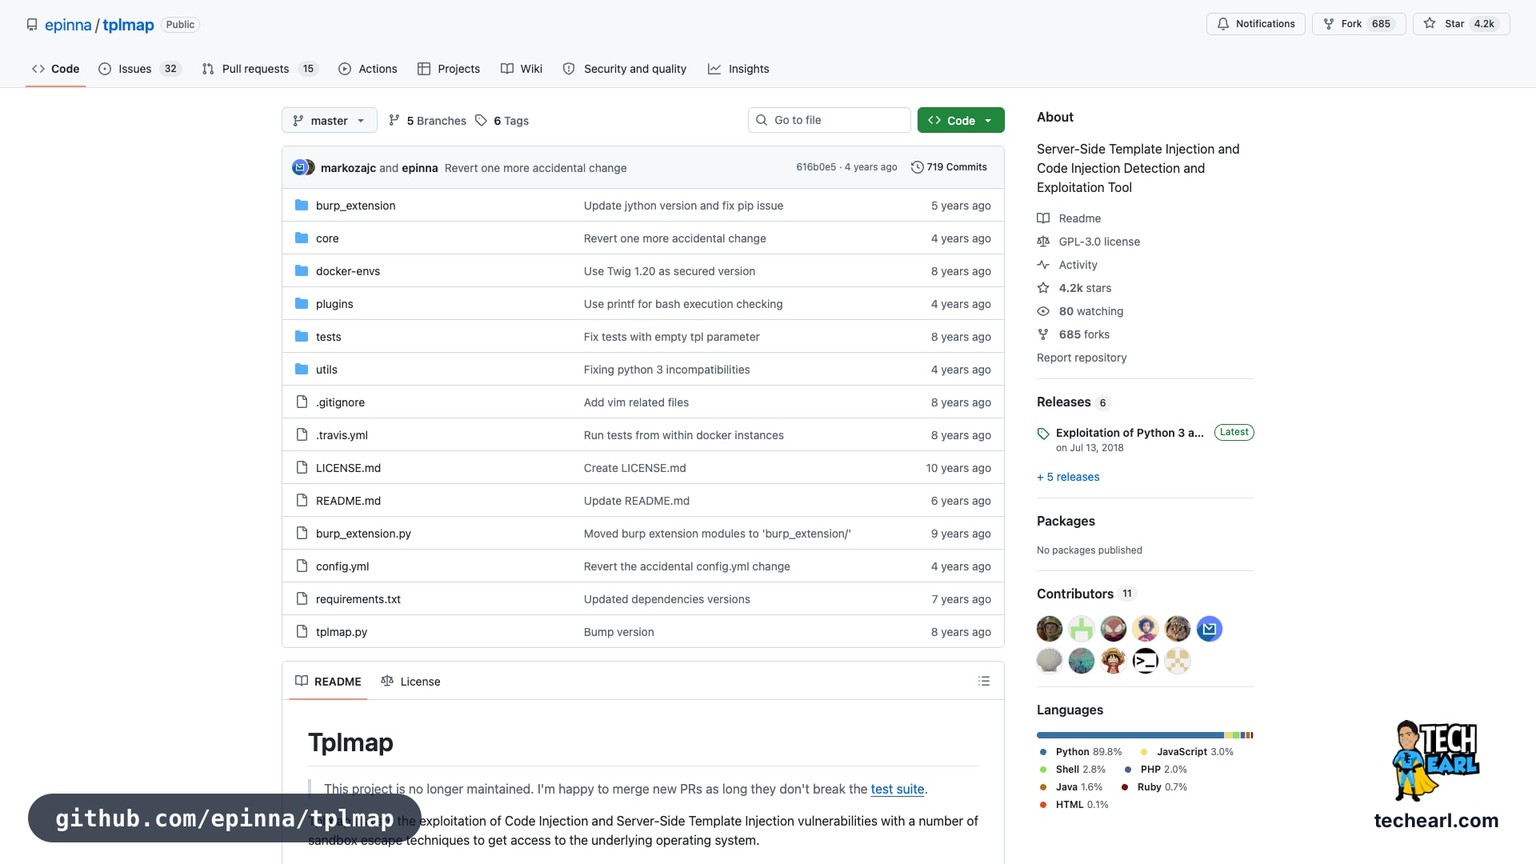The width and height of the screenshot is (1536, 864).
Task: Open the burp_extension.py file
Action: click(363, 534)
